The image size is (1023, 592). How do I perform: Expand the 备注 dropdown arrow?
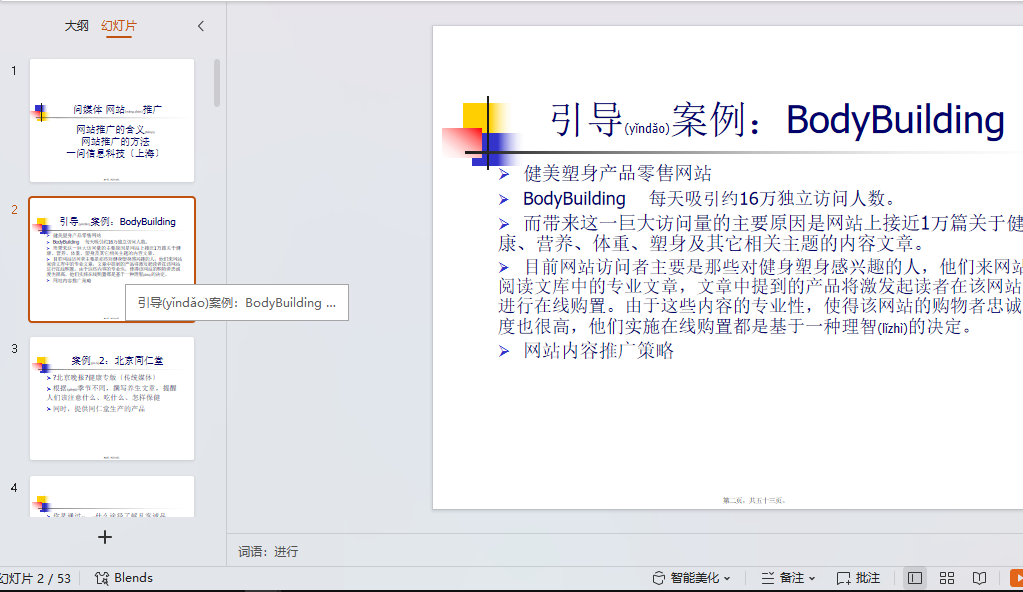pos(812,578)
